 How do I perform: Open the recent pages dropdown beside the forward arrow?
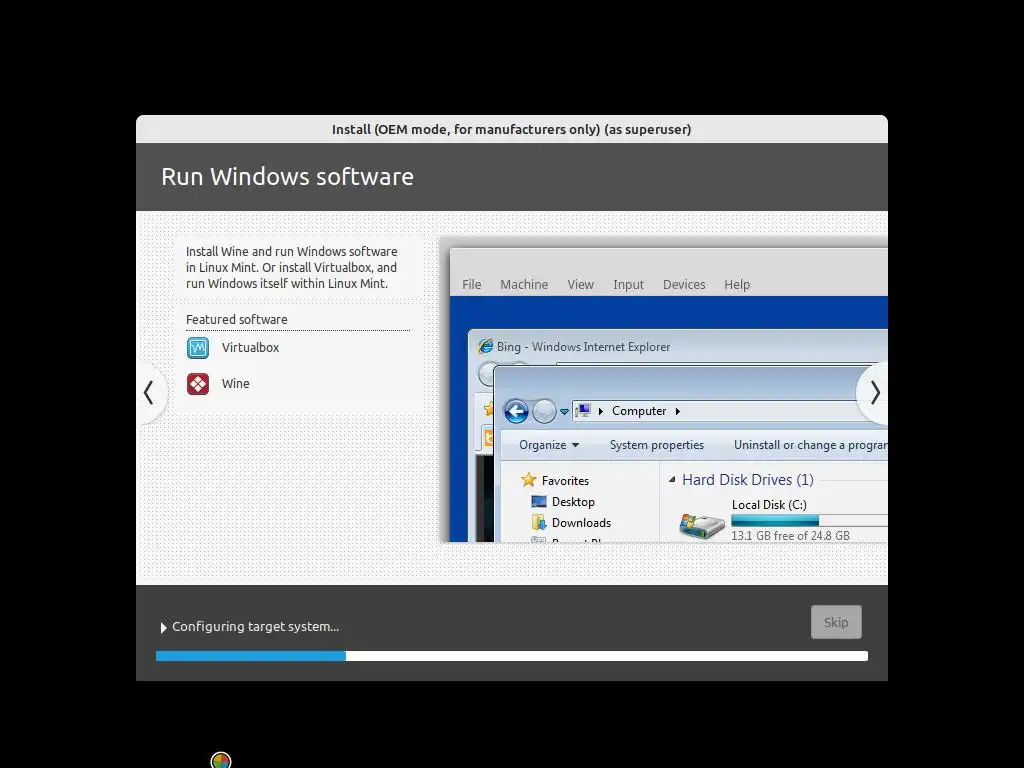[564, 412]
